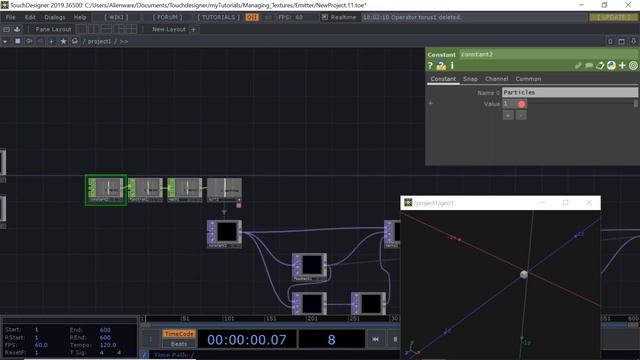Open operator info 'i' icon
This screenshot has height=360, width=640.
(x=452, y=65)
